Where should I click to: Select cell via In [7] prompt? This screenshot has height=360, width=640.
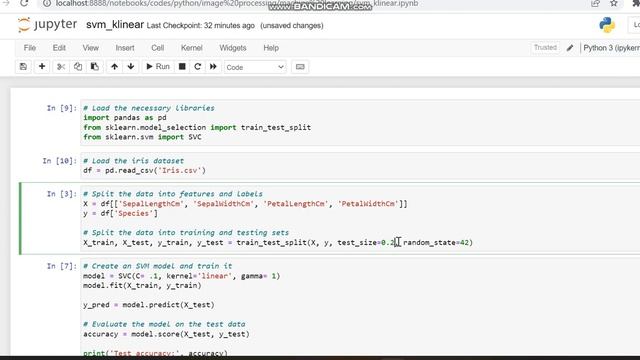(61, 266)
